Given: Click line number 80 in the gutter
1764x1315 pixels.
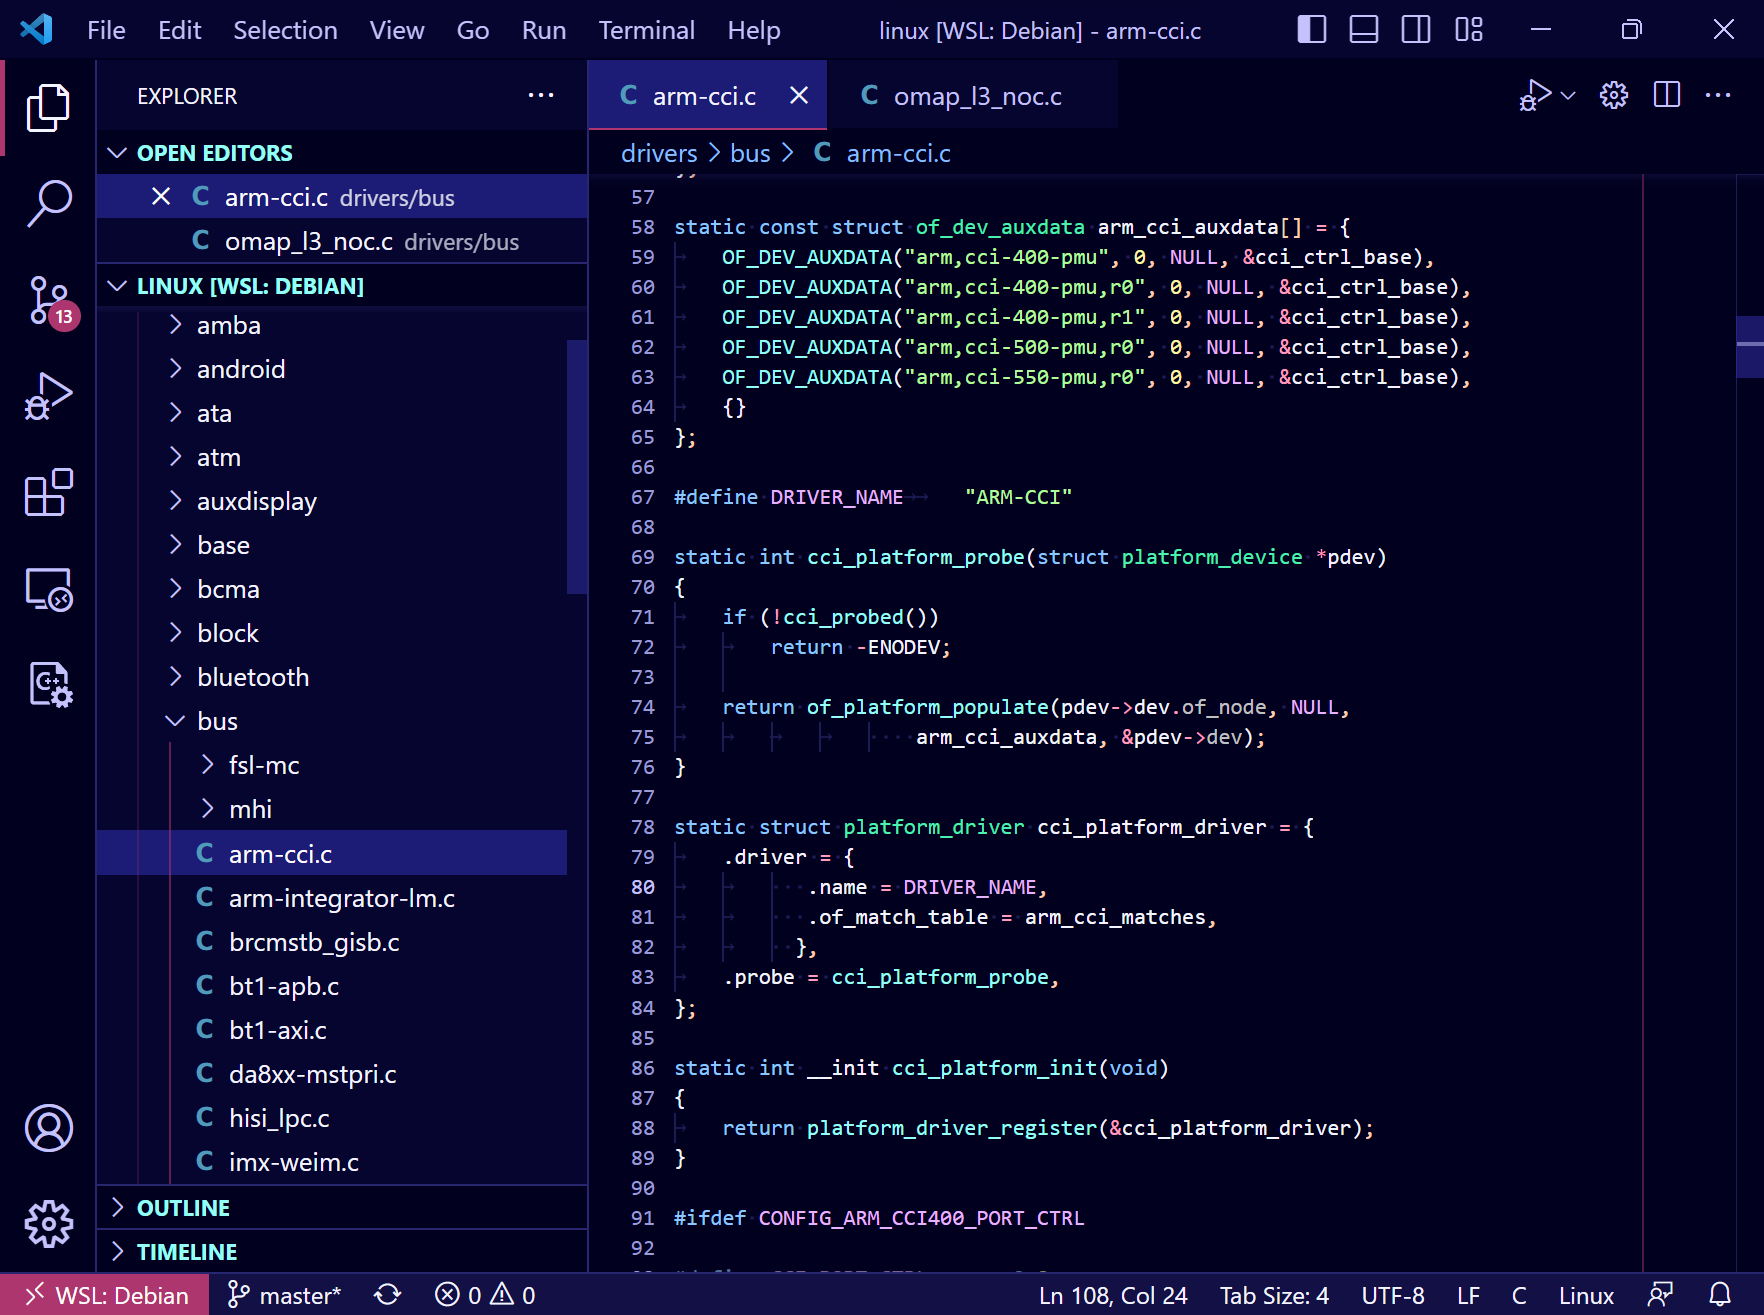Looking at the screenshot, I should 643,887.
